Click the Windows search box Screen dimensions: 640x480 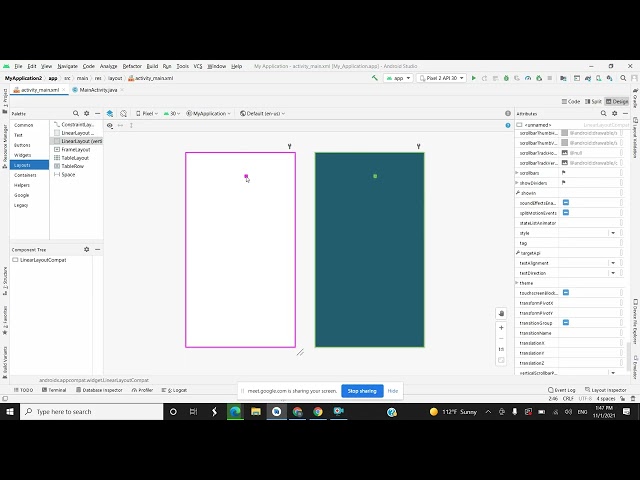(x=91, y=411)
